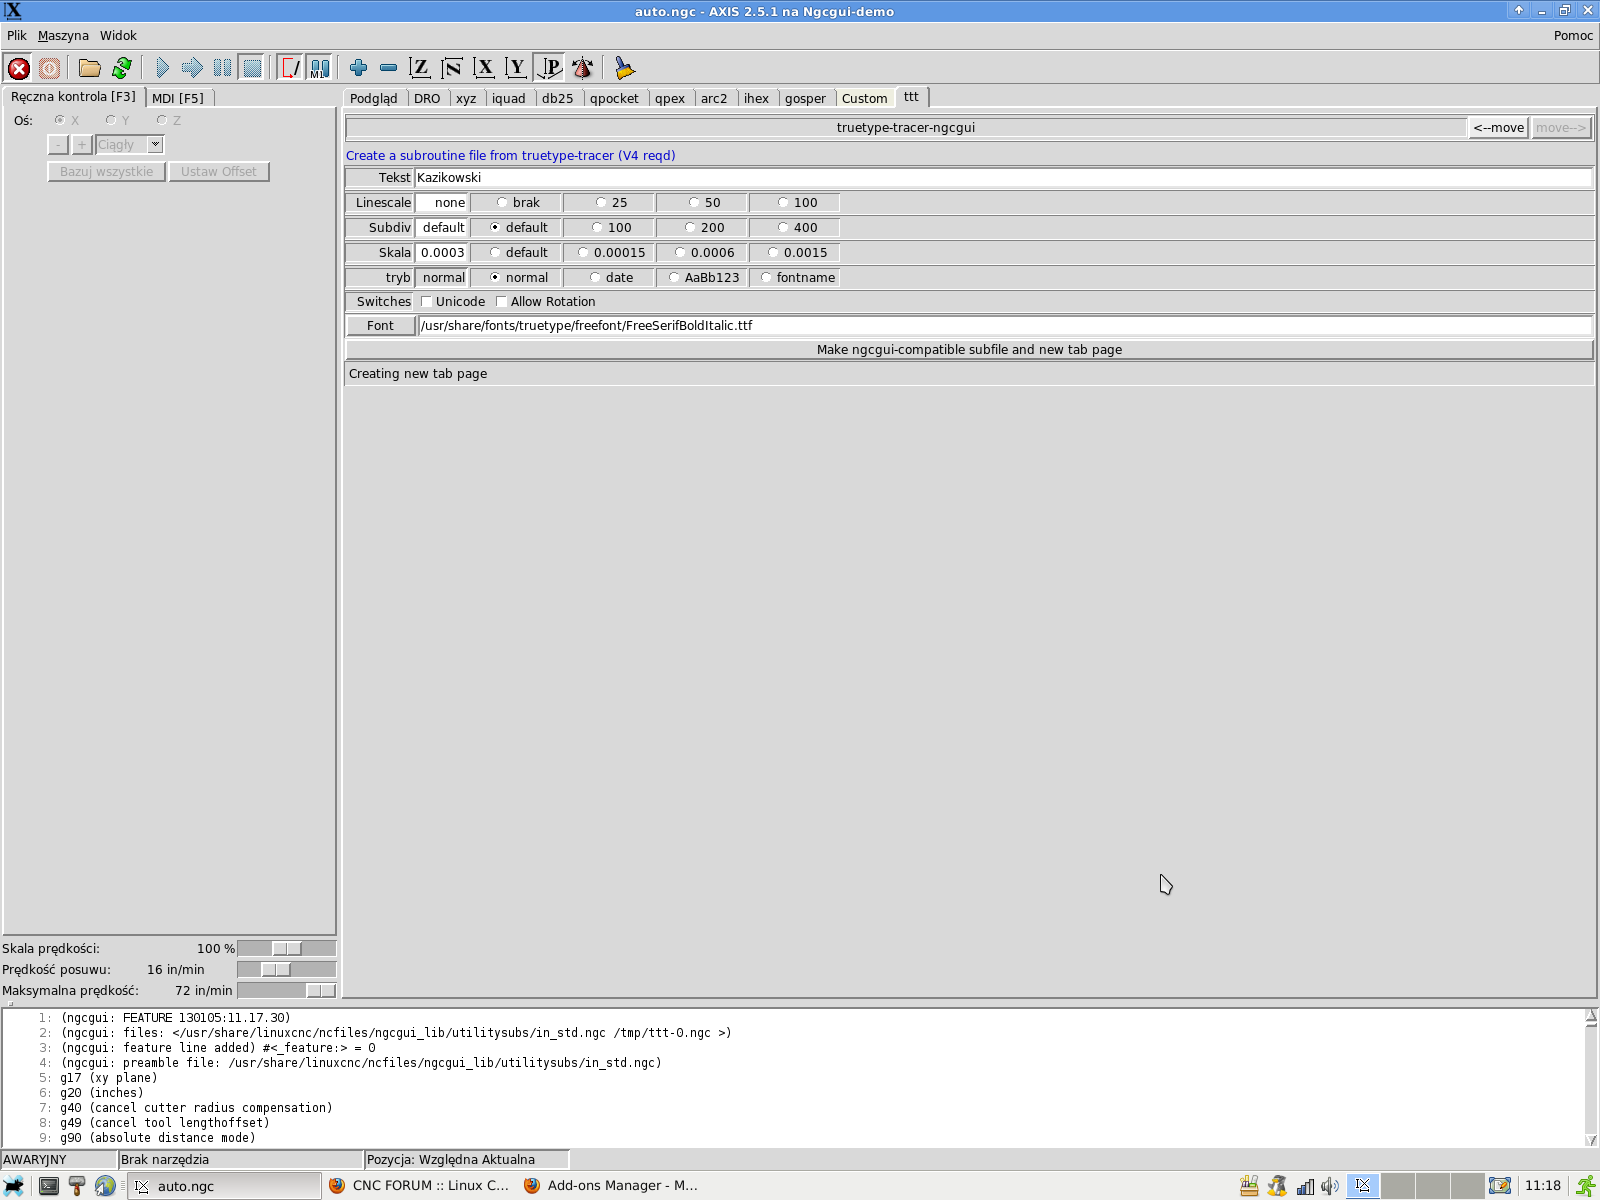Click the <--move button

click(1498, 128)
